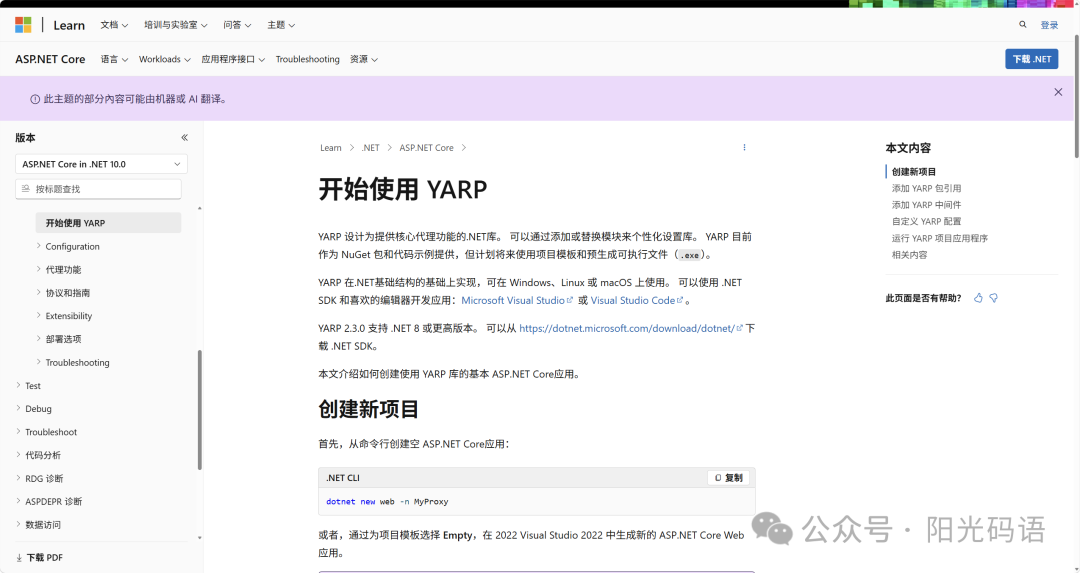
Task: Click the .NET breadcrumb link
Action: pos(371,148)
